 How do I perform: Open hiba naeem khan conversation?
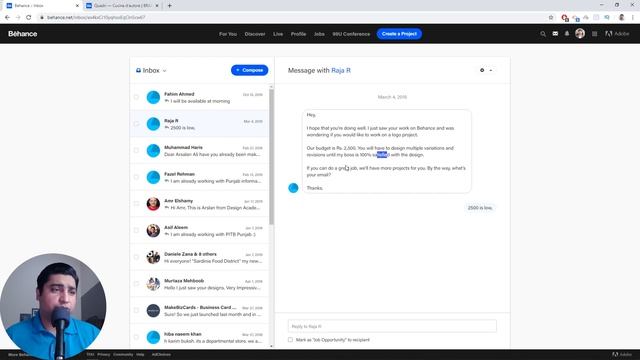click(200, 337)
